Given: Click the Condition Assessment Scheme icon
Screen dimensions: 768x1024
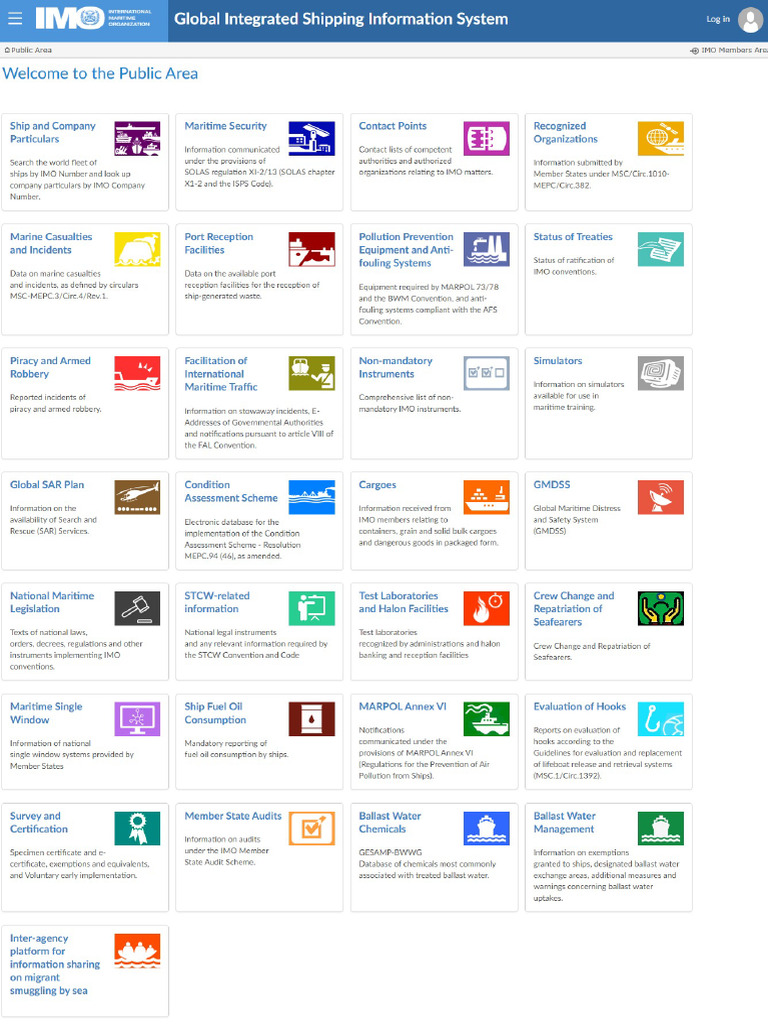Looking at the screenshot, I should click(x=312, y=498).
